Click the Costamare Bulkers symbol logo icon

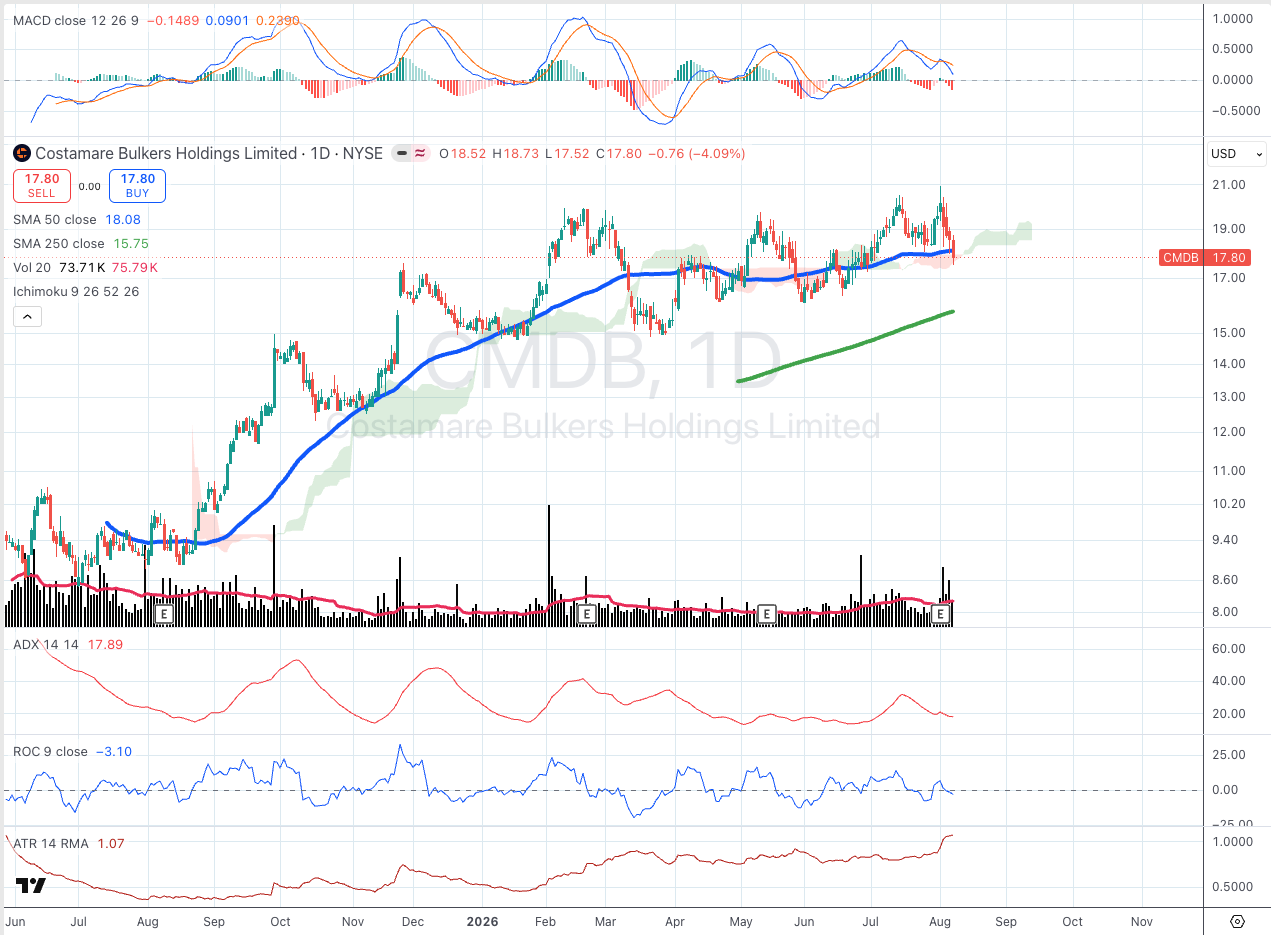pyautogui.click(x=21, y=153)
